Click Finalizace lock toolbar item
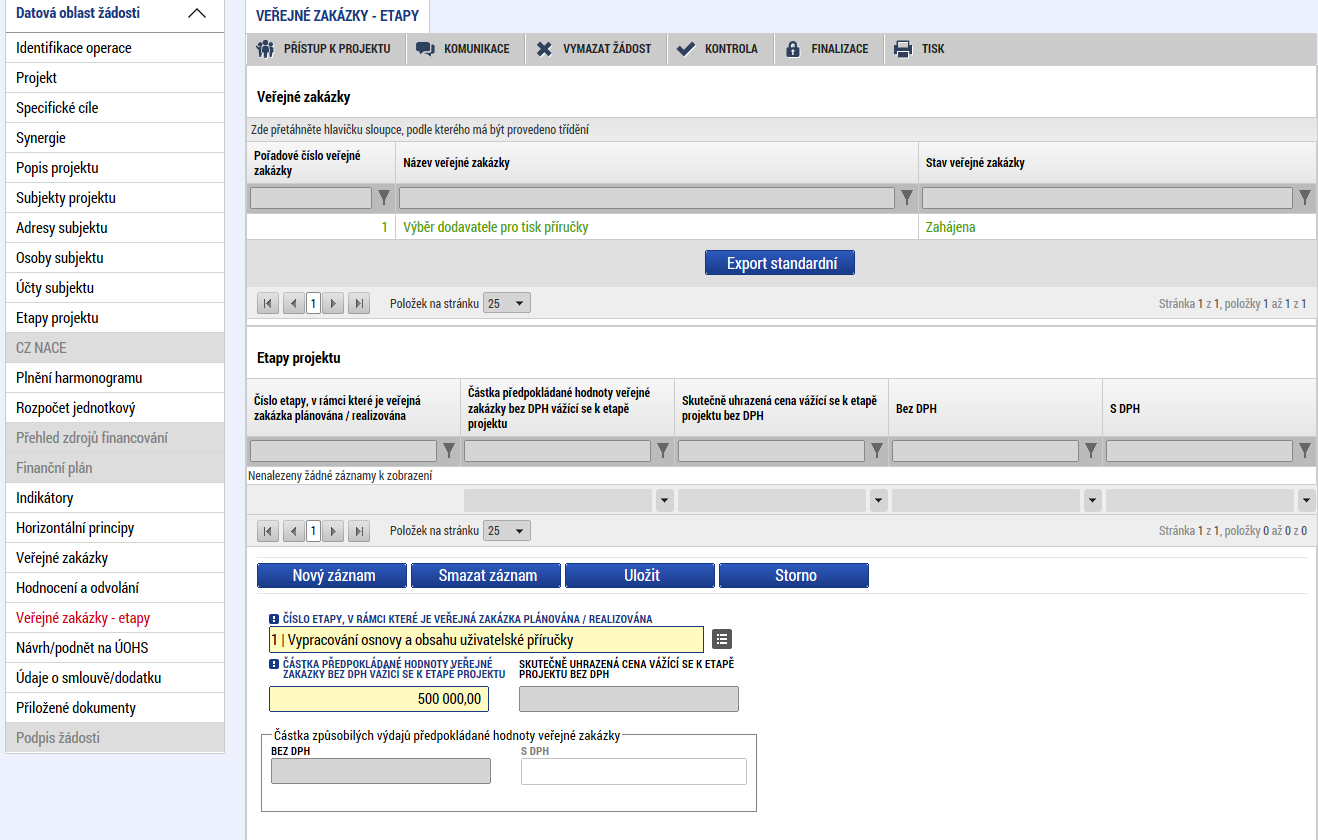Image resolution: width=1318 pixels, height=840 pixels. click(x=829, y=49)
